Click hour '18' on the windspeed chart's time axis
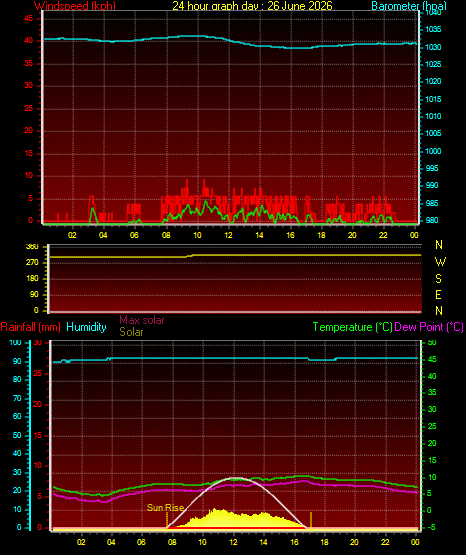466x555 pixels. (321, 235)
